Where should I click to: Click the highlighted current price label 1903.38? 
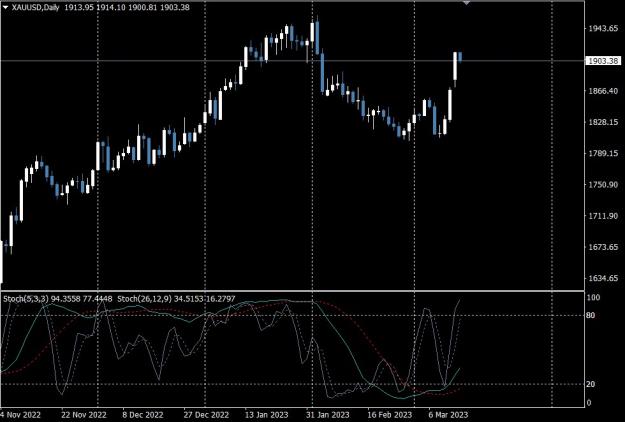pyautogui.click(x=603, y=61)
